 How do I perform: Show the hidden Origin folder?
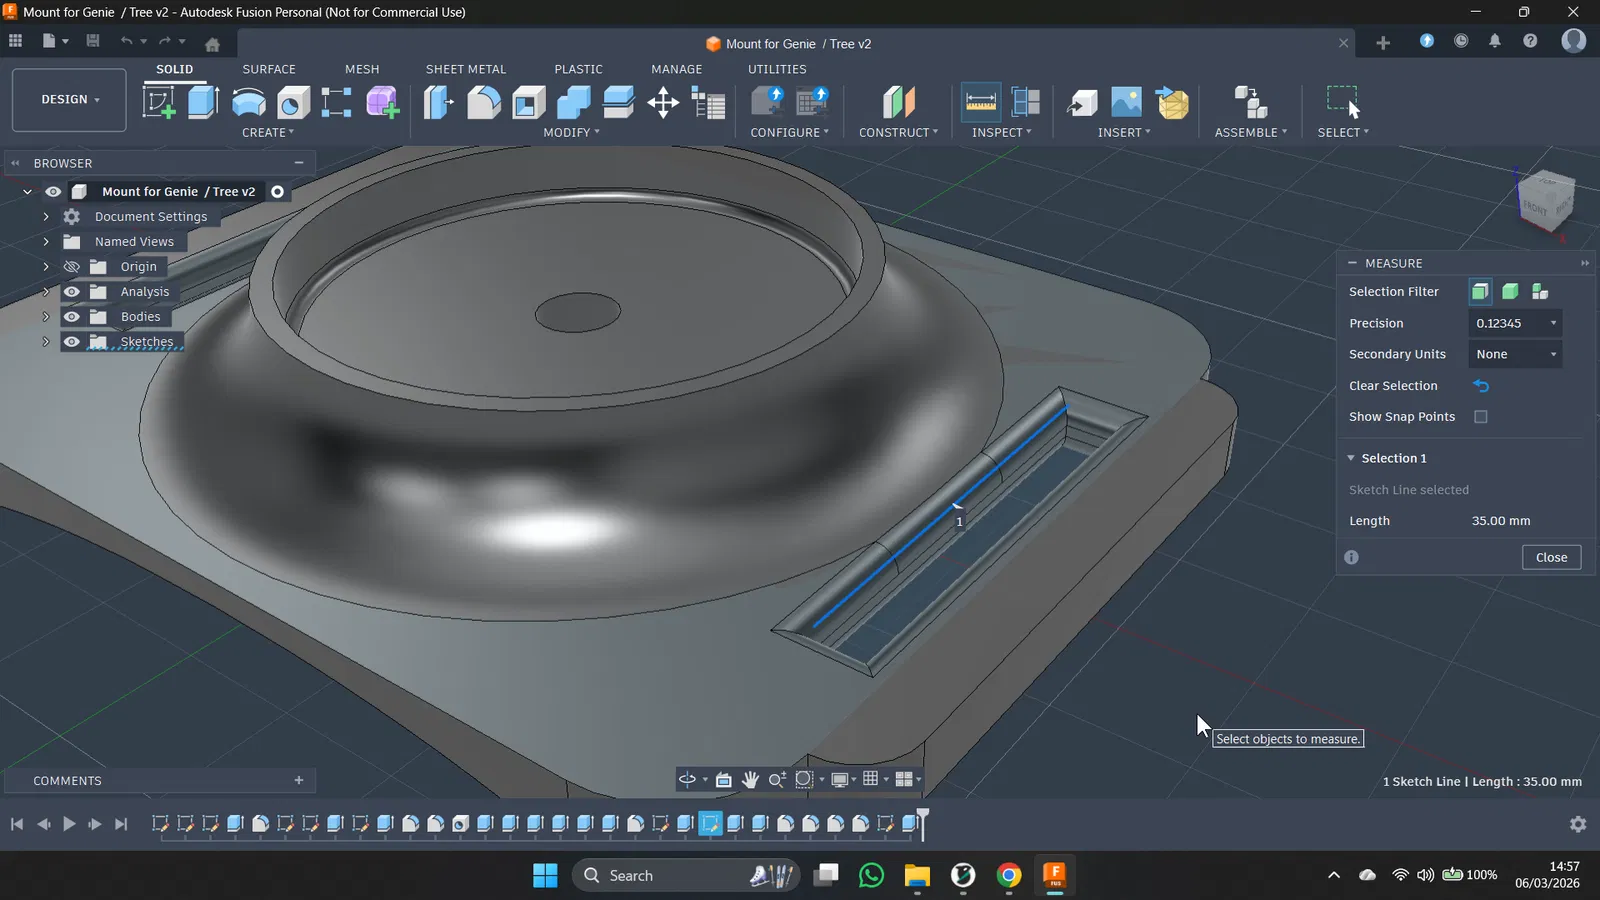(72, 267)
